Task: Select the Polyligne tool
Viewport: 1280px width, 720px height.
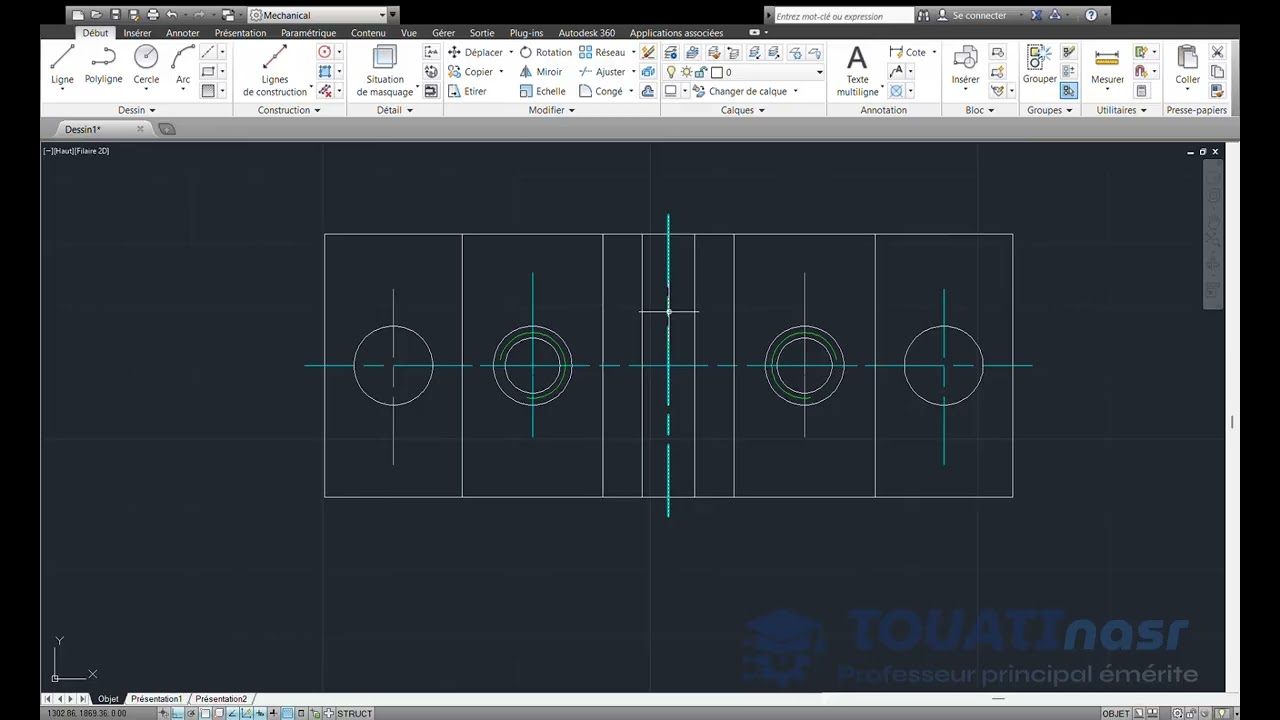Action: tap(103, 66)
